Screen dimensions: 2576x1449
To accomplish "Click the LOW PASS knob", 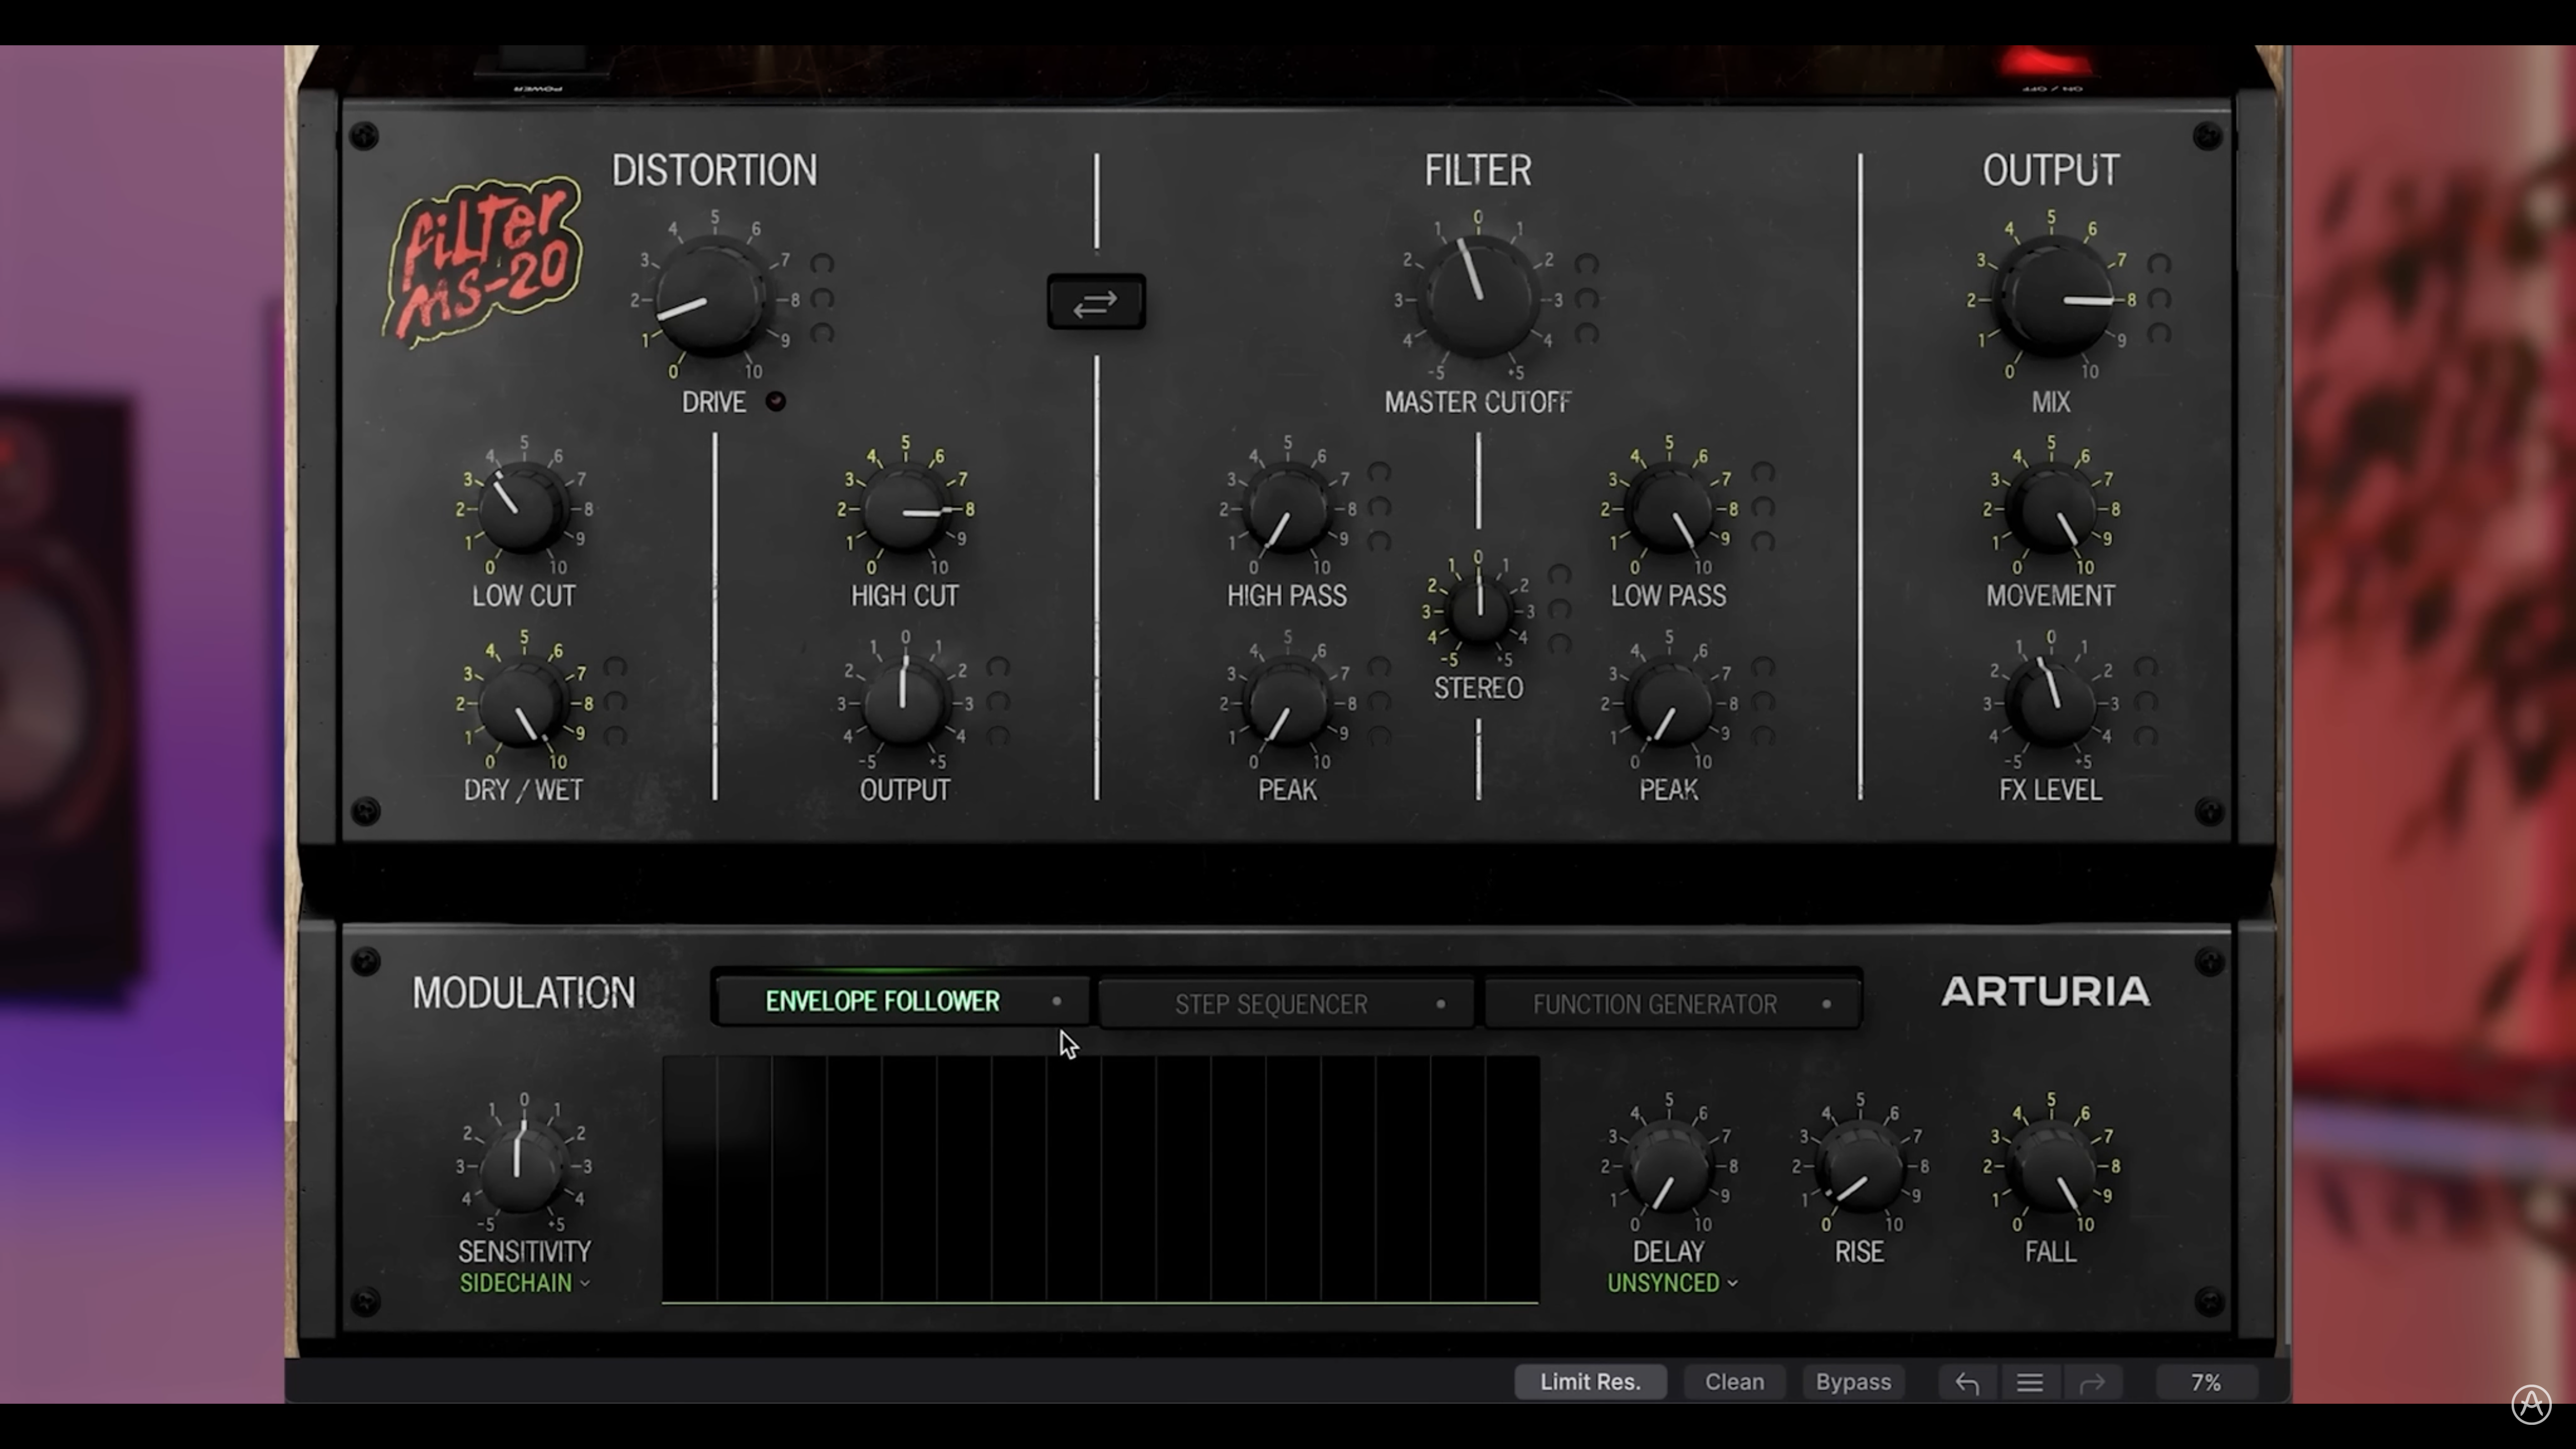I will [x=1668, y=509].
